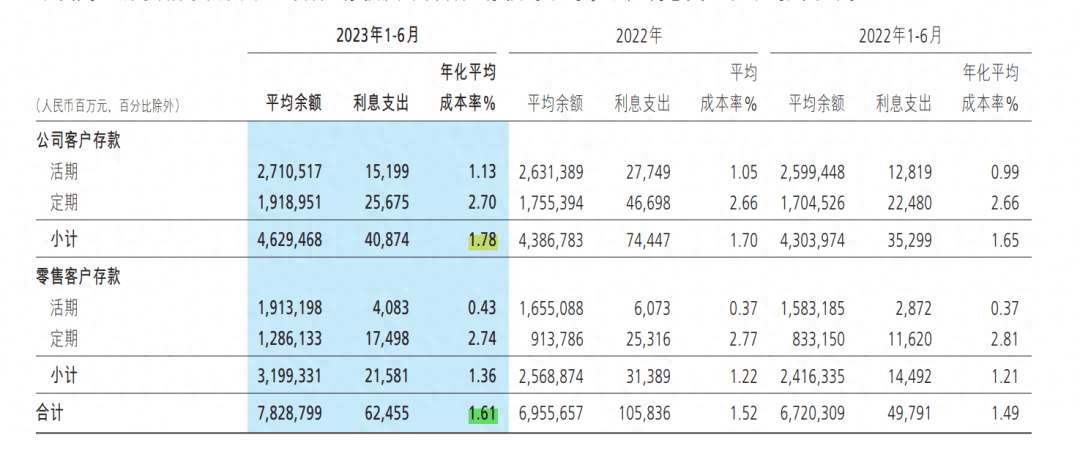Screen dimensions: 1080x454
Task: Select the 6,720,309 total balance cell
Action: 812,413
